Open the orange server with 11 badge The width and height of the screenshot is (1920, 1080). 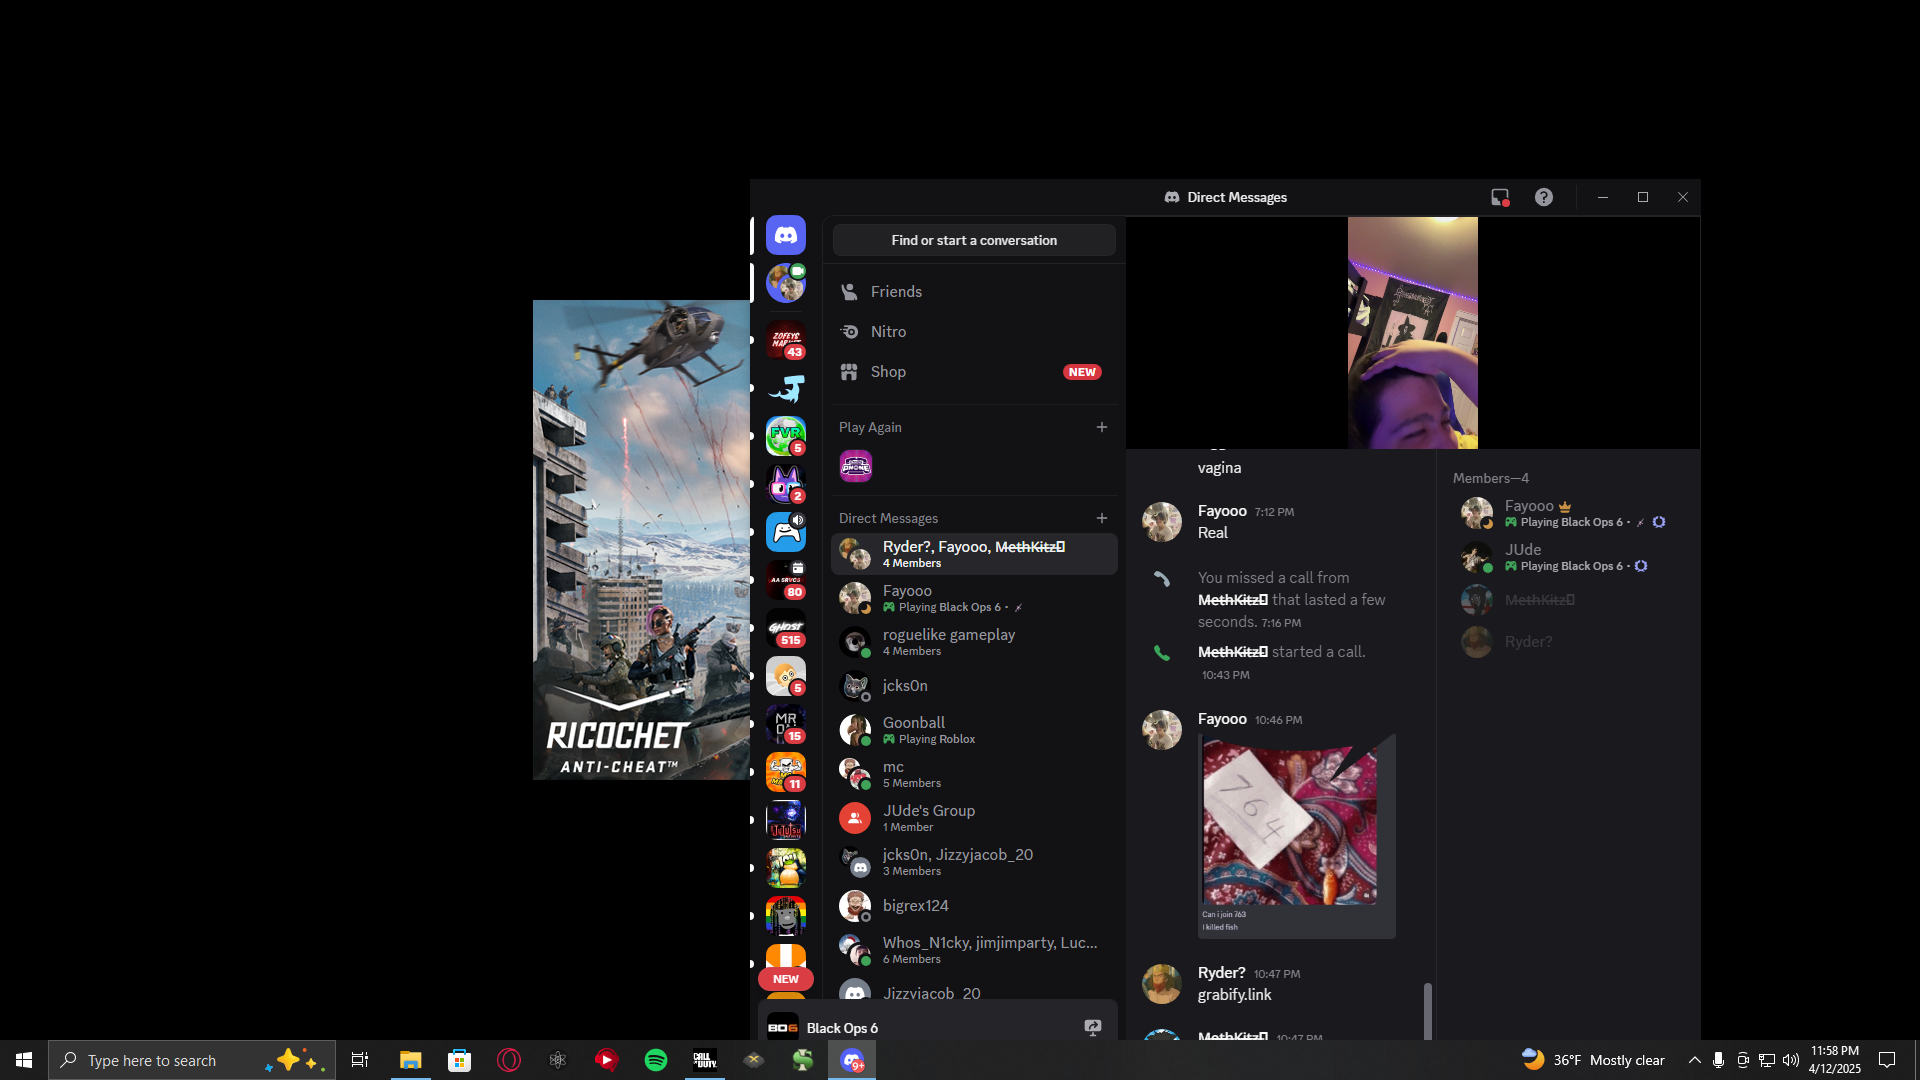786,772
